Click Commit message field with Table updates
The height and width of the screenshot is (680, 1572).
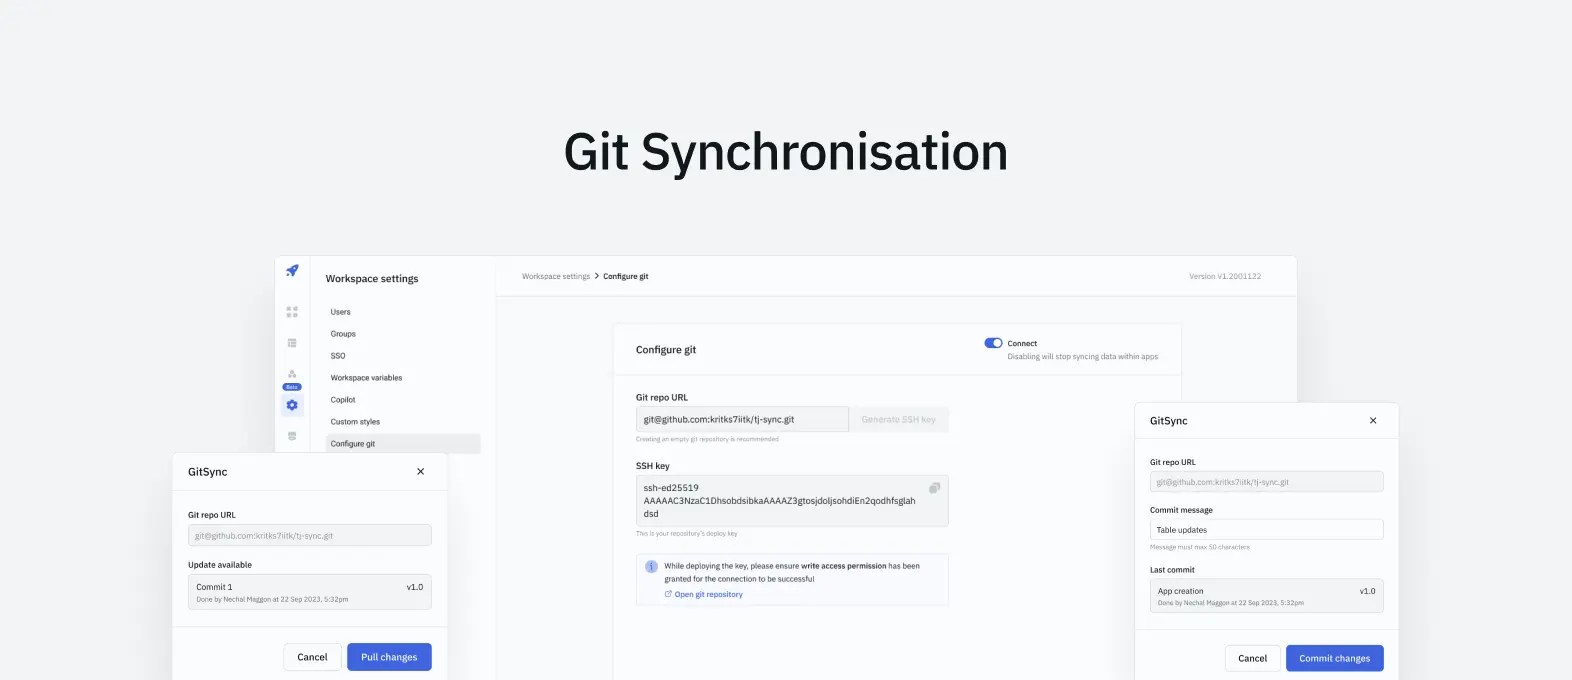(1267, 530)
